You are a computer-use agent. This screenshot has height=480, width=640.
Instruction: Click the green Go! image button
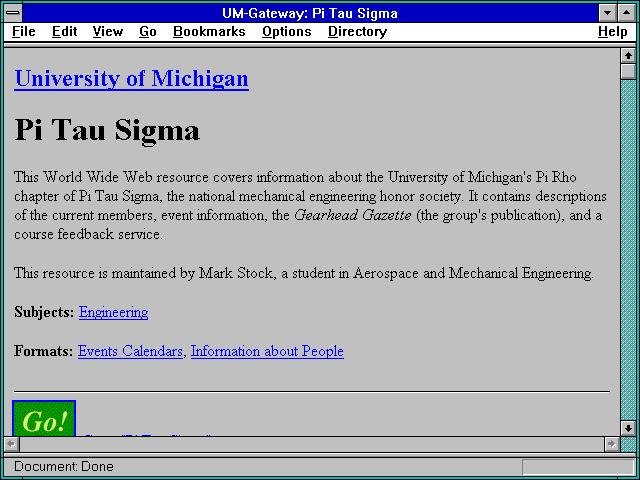[x=44, y=418]
